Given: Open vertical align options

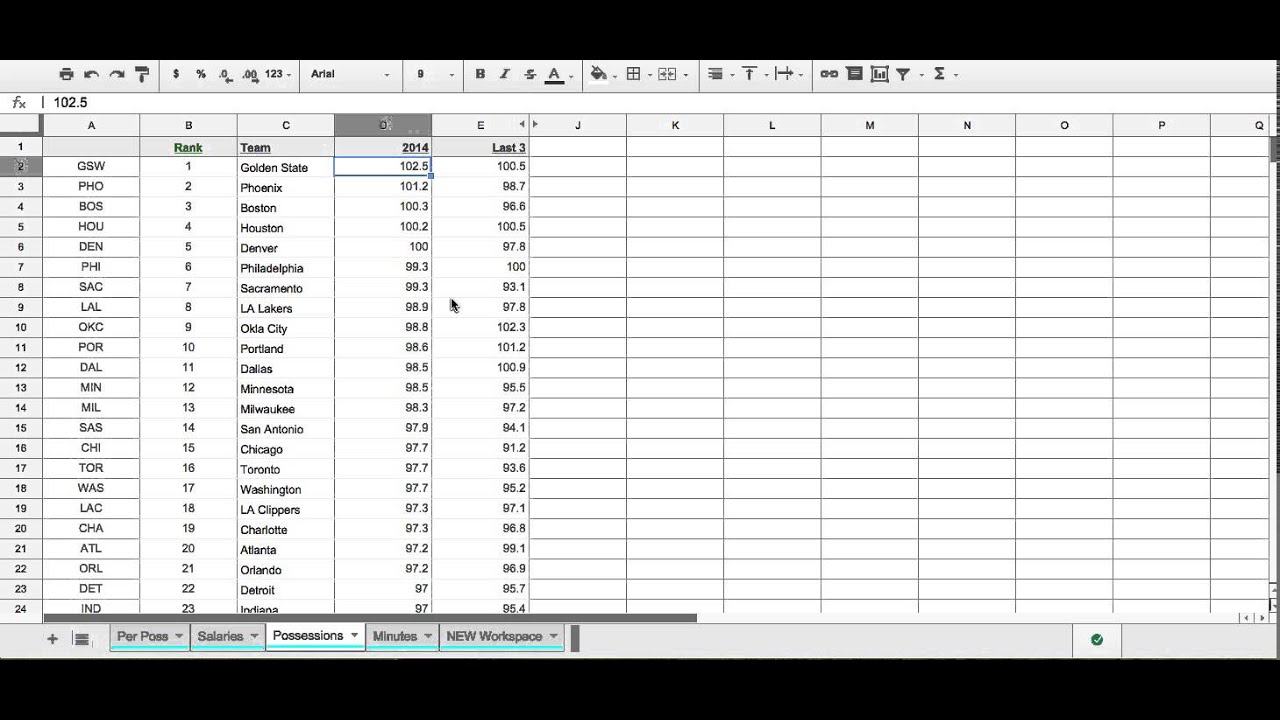Looking at the screenshot, I should click(749, 74).
